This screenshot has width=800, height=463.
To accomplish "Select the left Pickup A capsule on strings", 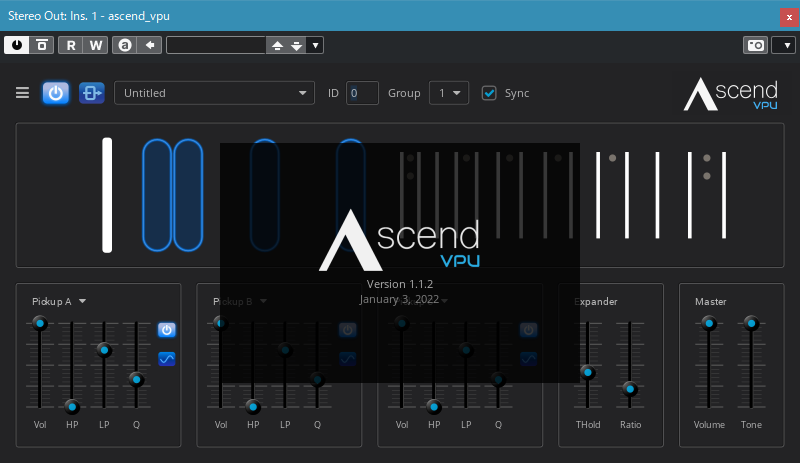I will point(157,195).
